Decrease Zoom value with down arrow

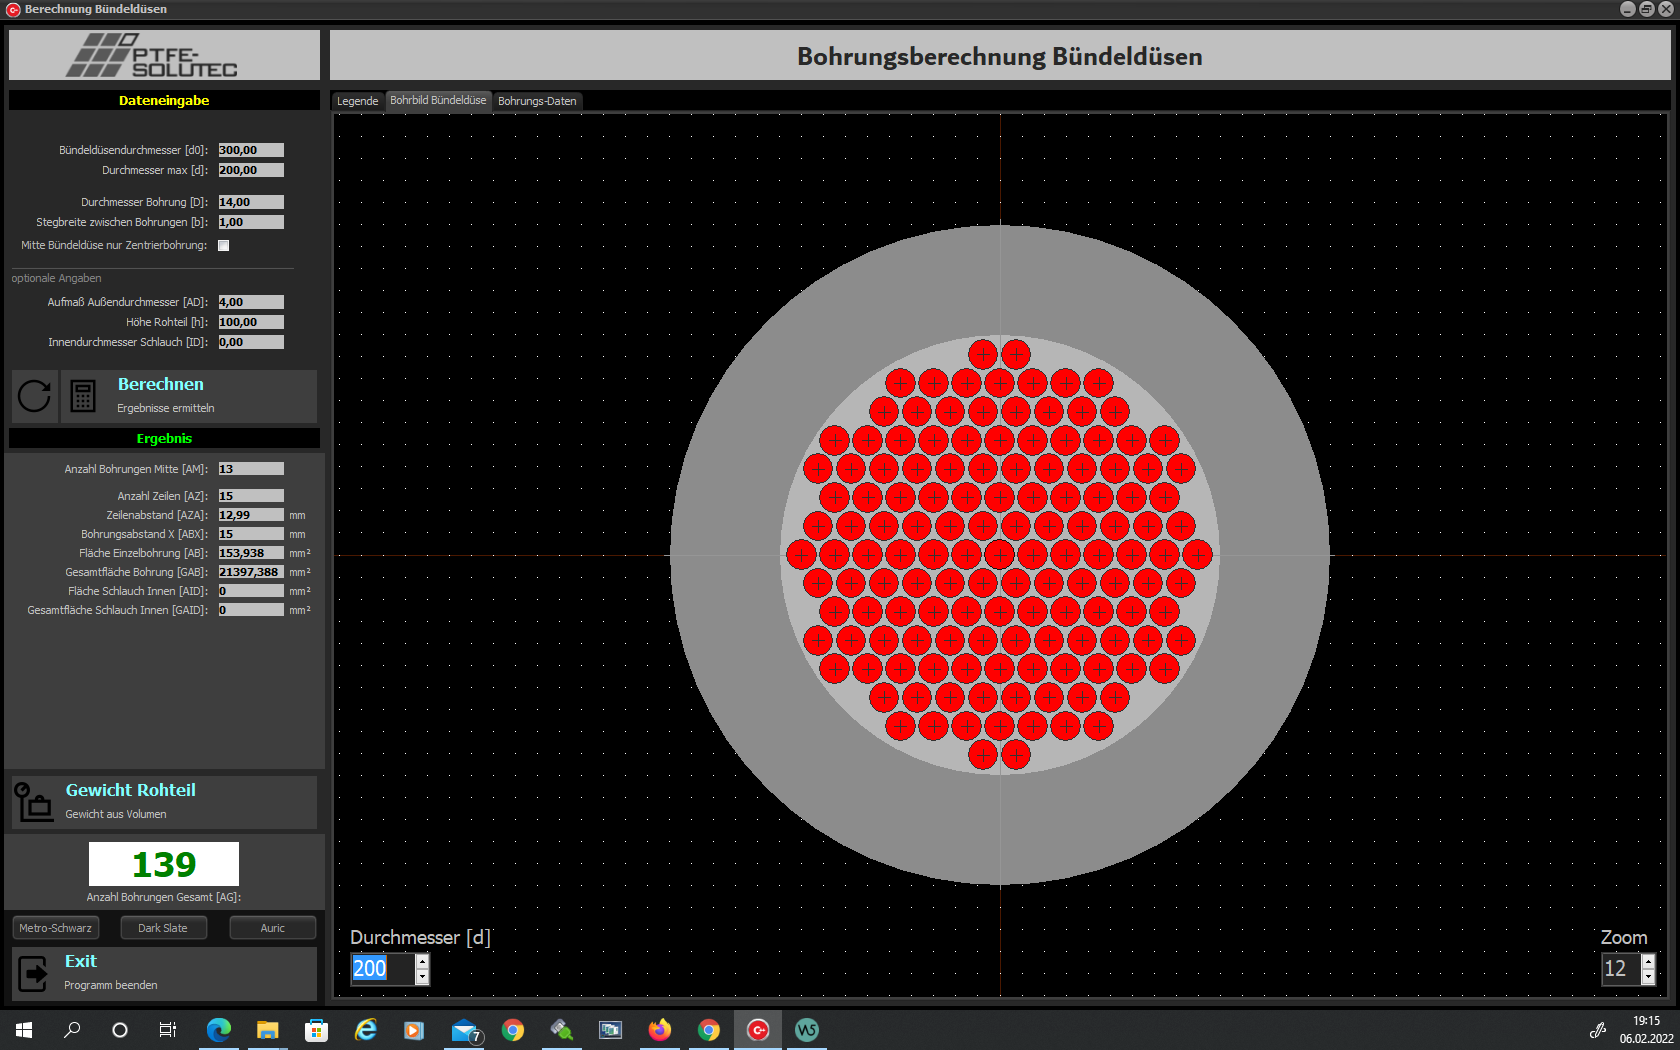pyautogui.click(x=1648, y=977)
